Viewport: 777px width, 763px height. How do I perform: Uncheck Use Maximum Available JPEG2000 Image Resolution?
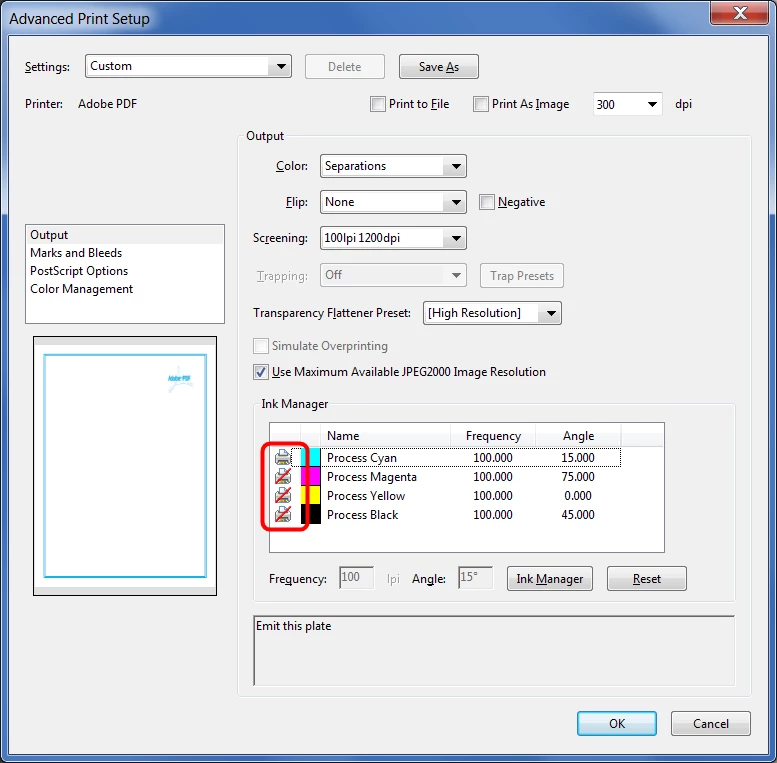point(261,372)
